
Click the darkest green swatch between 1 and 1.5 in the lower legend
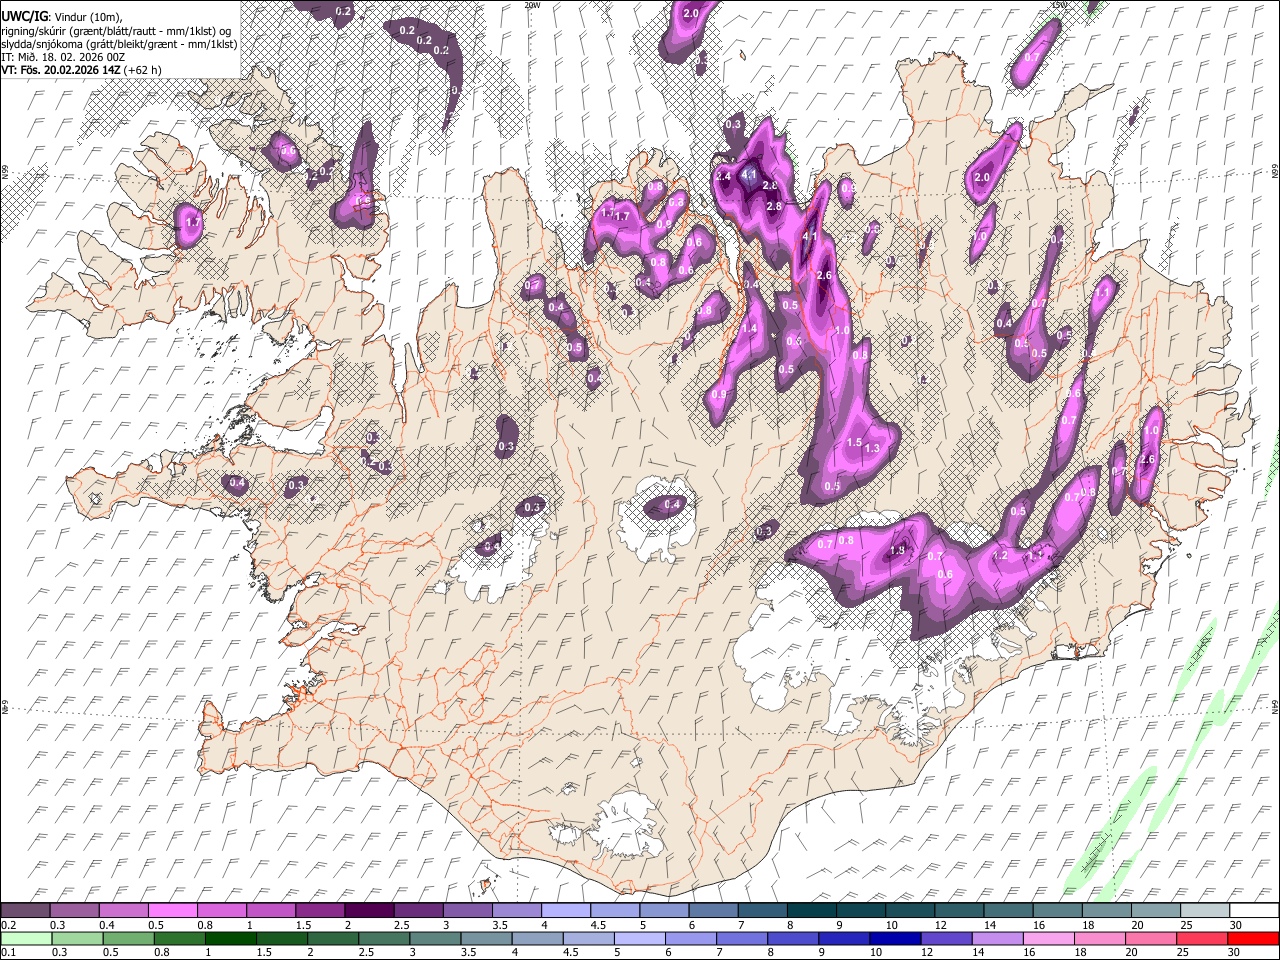click(231, 939)
